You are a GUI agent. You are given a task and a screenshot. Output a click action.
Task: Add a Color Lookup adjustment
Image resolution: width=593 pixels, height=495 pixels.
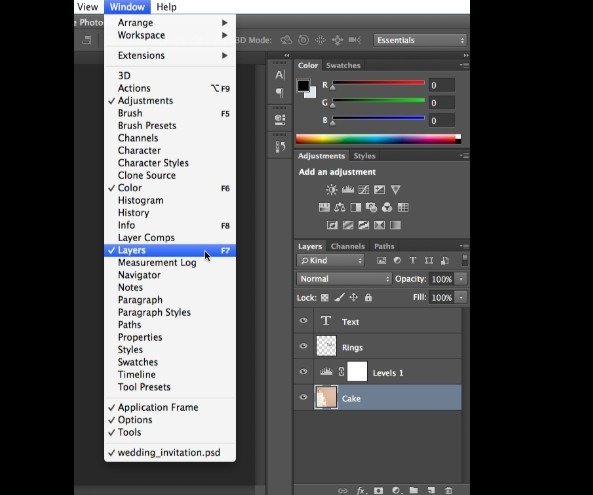(x=403, y=207)
